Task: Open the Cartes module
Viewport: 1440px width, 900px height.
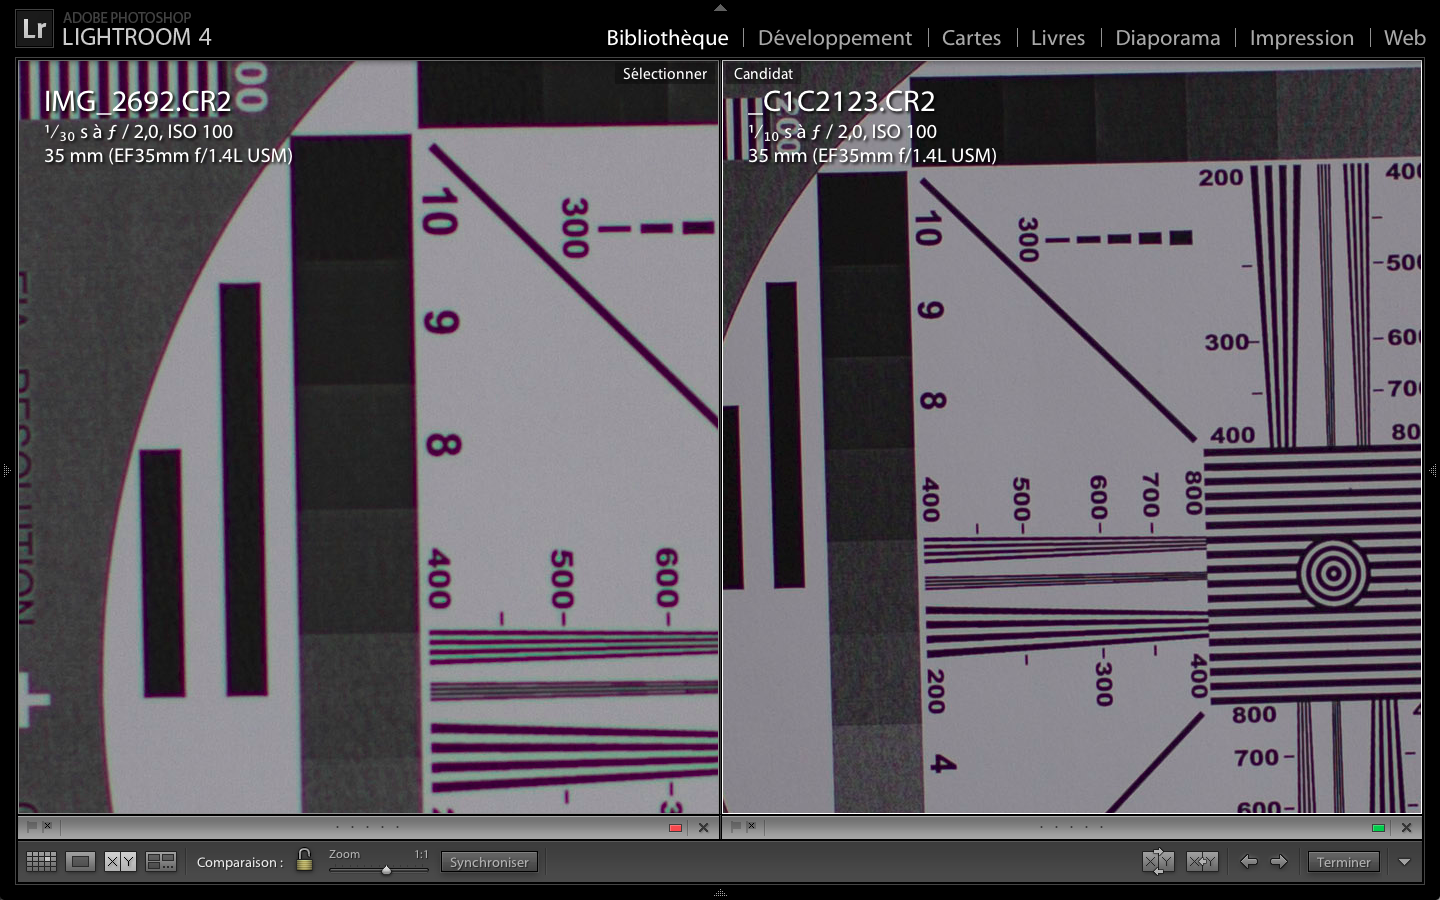Action: click(971, 38)
